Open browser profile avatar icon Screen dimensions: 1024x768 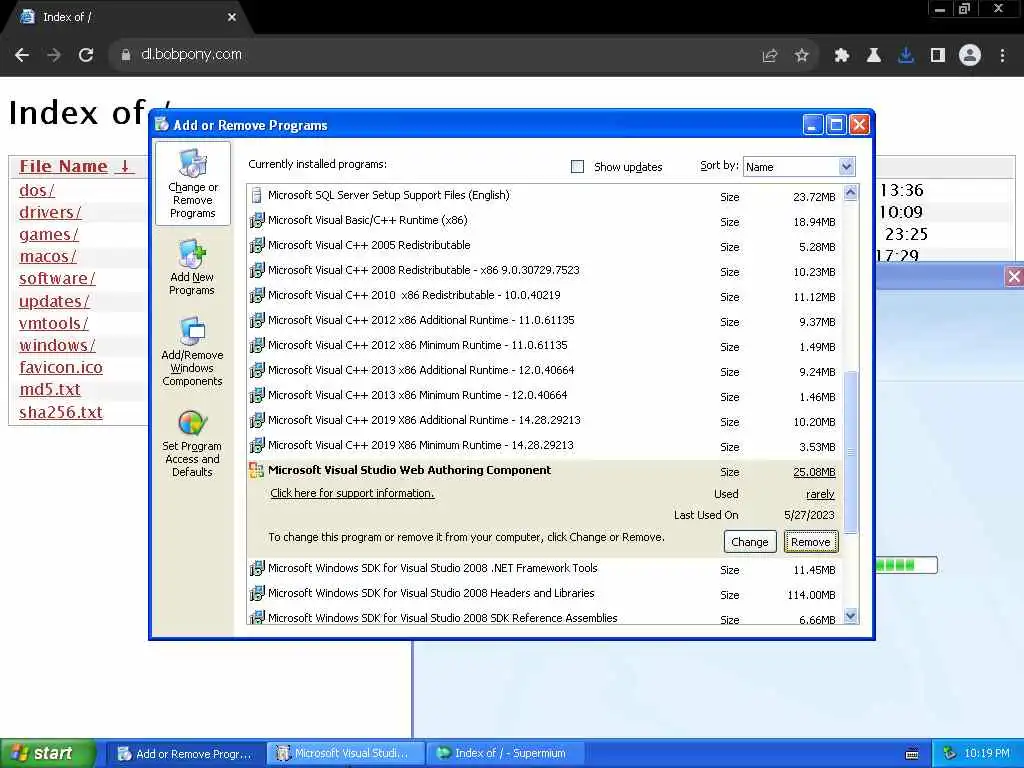point(970,56)
